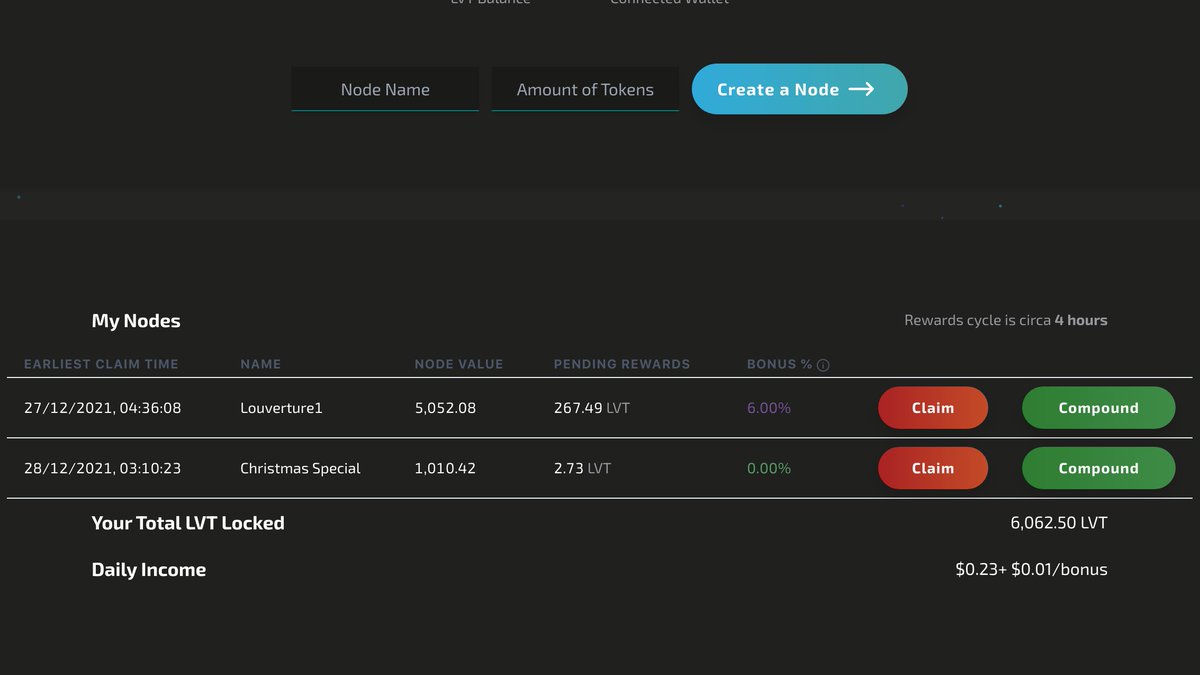This screenshot has width=1200, height=675.
Task: Click the PENDING REWARDS column header
Action: pos(622,364)
